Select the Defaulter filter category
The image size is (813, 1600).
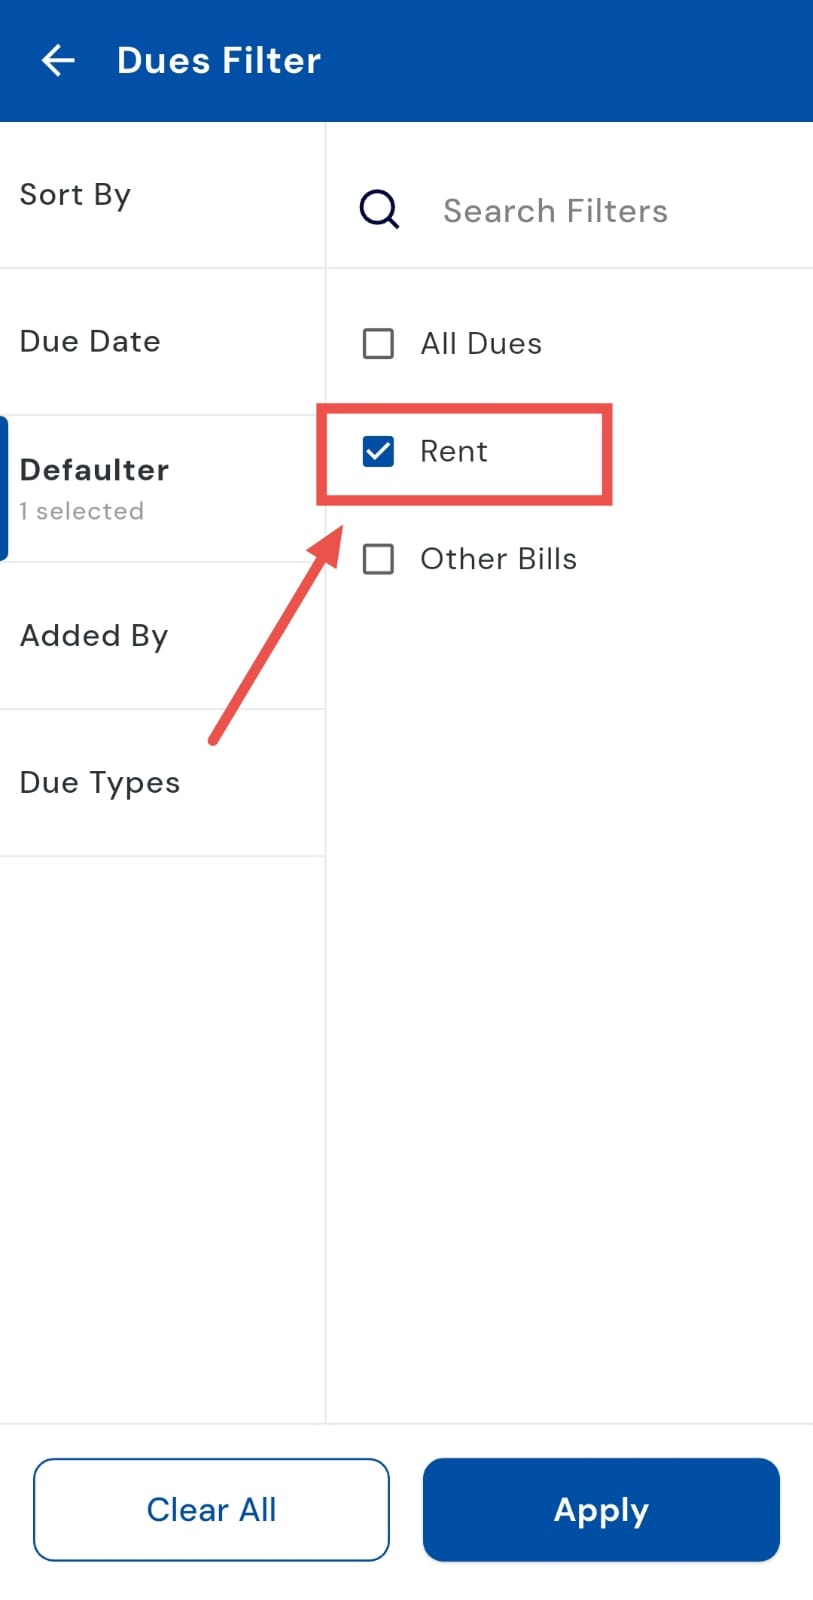(x=95, y=470)
